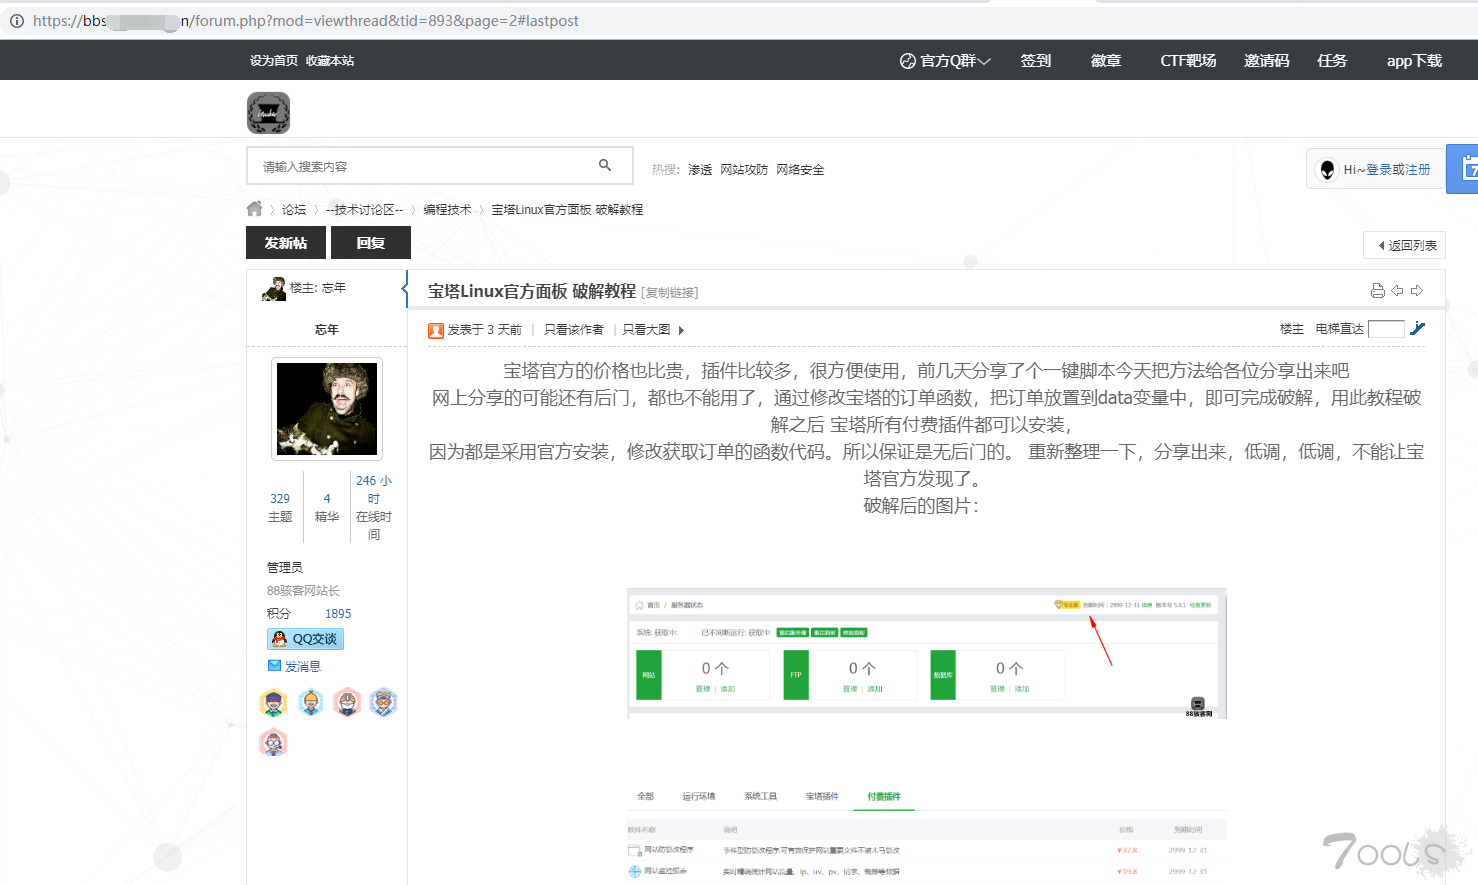Image resolution: width=1478 pixels, height=885 pixels.
Task: Expand the 官方Q群 dropdown arrow
Action: 984,61
